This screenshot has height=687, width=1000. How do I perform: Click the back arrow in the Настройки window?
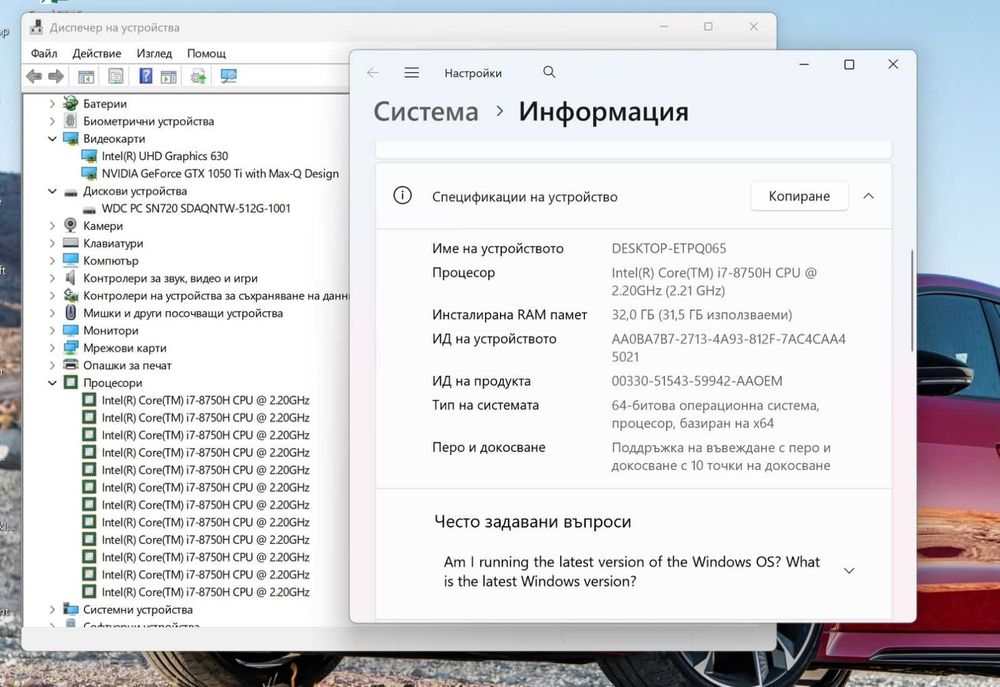pyautogui.click(x=373, y=73)
